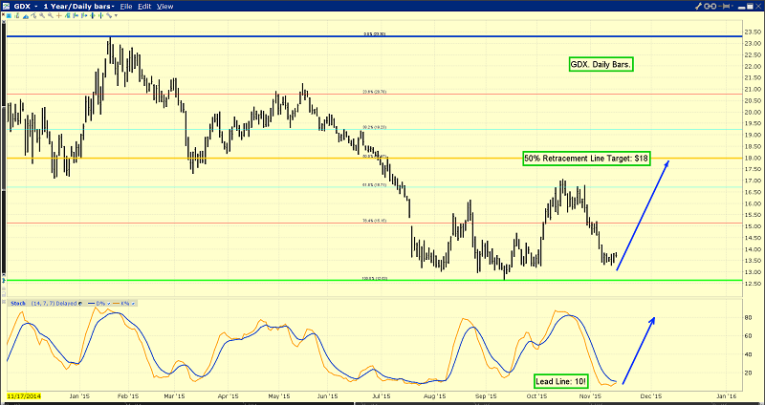Click the first green vertical scale icon
This screenshot has width=765, height=405.
point(92,16)
